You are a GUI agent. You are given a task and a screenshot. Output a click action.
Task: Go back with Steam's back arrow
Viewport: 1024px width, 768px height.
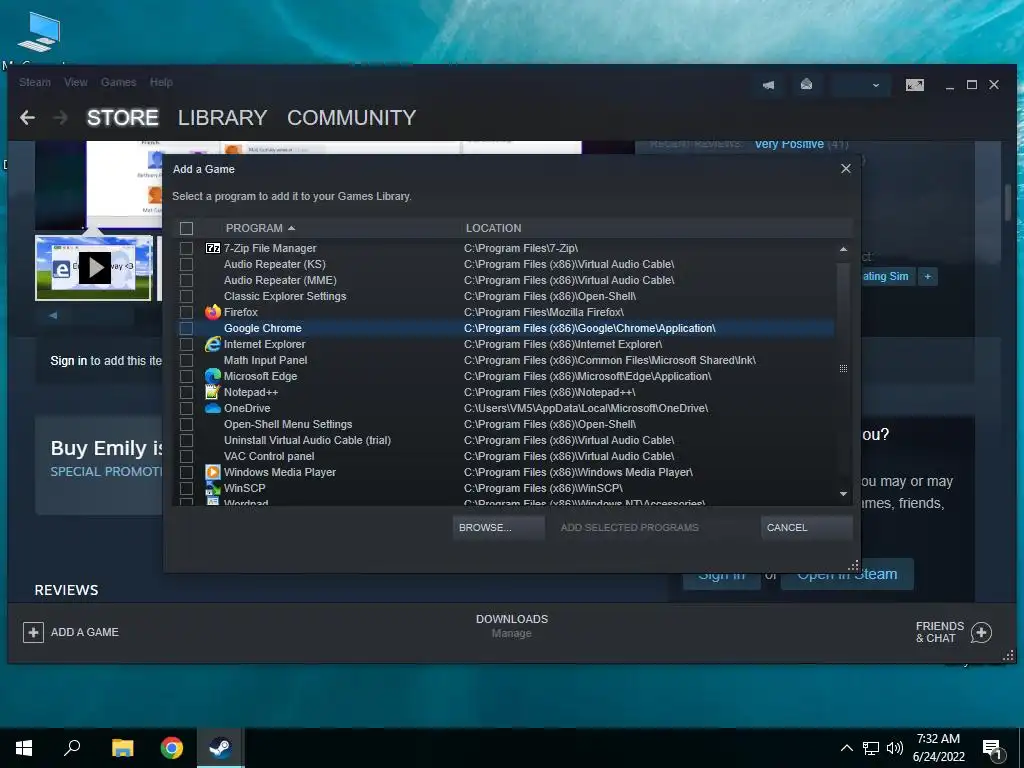[x=27, y=118]
